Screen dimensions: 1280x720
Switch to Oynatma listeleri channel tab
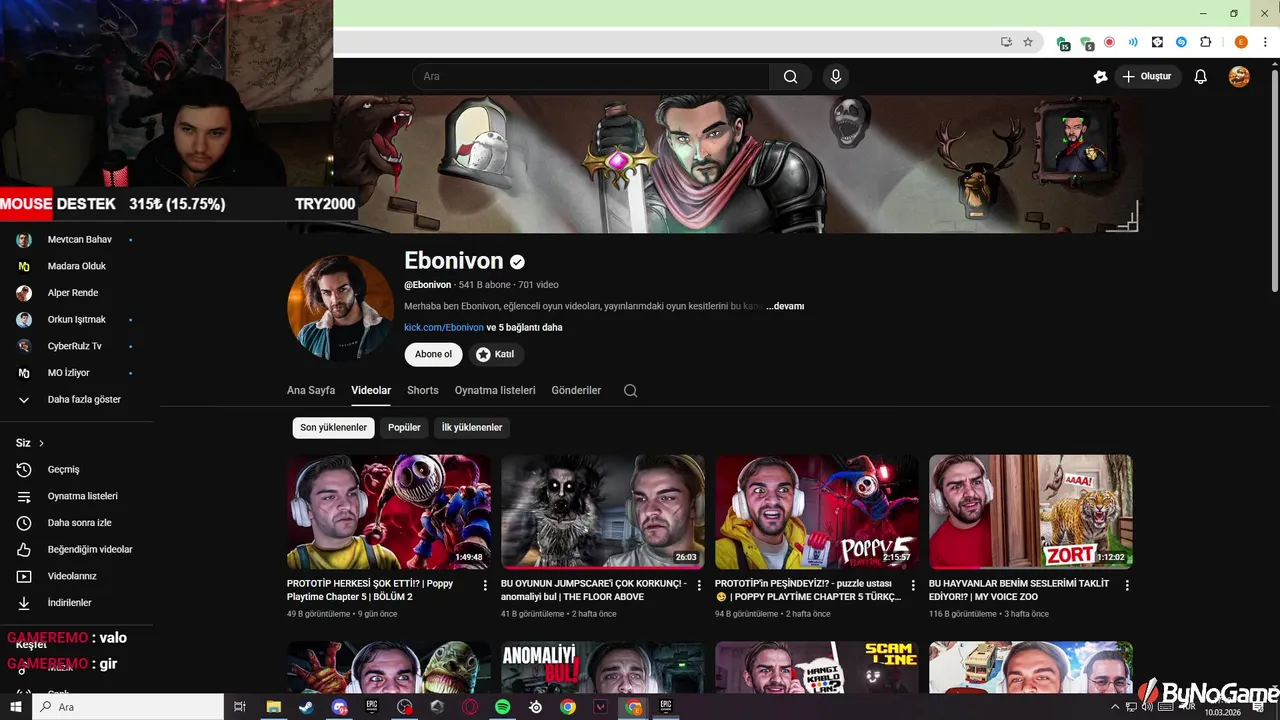495,390
